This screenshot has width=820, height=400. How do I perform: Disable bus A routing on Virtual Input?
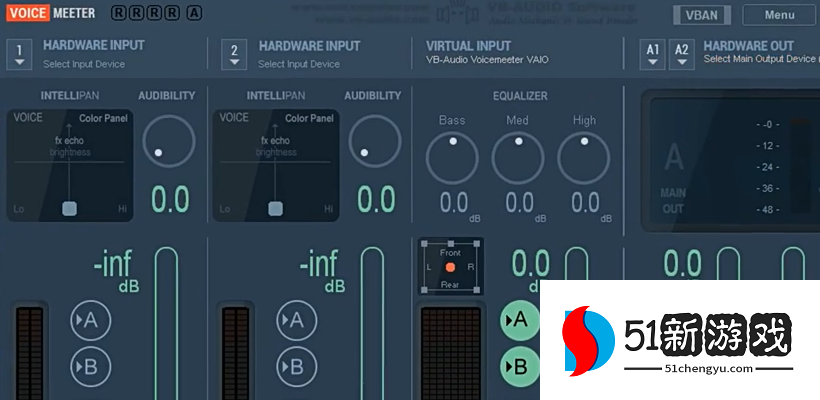(518, 321)
